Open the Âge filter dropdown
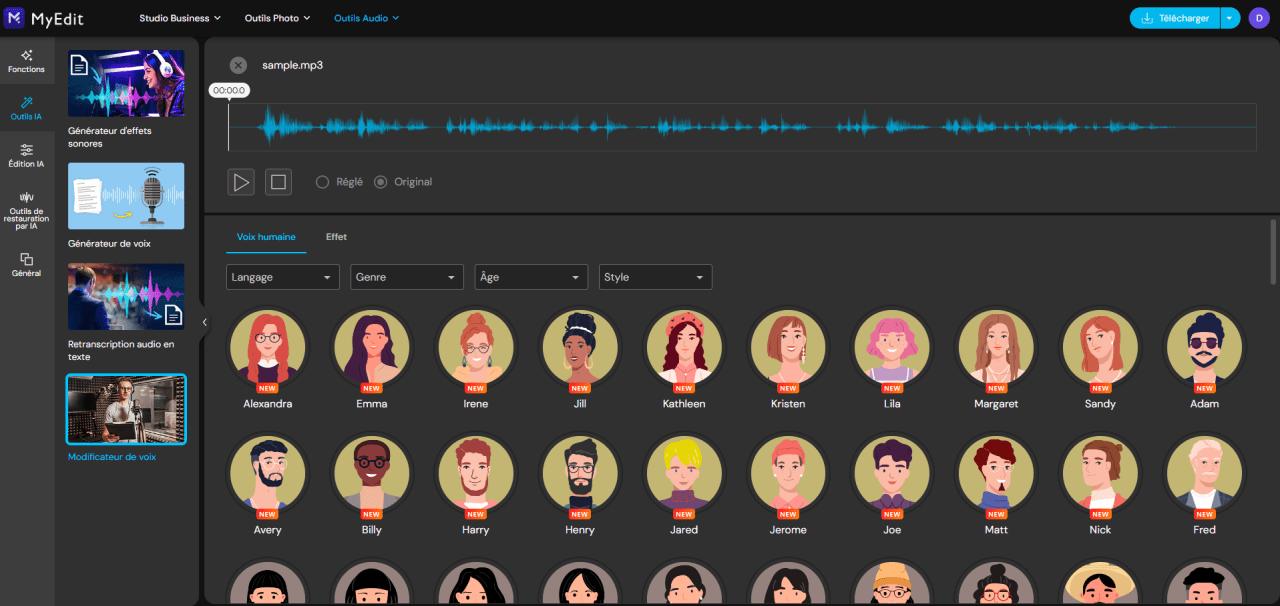 click(531, 277)
